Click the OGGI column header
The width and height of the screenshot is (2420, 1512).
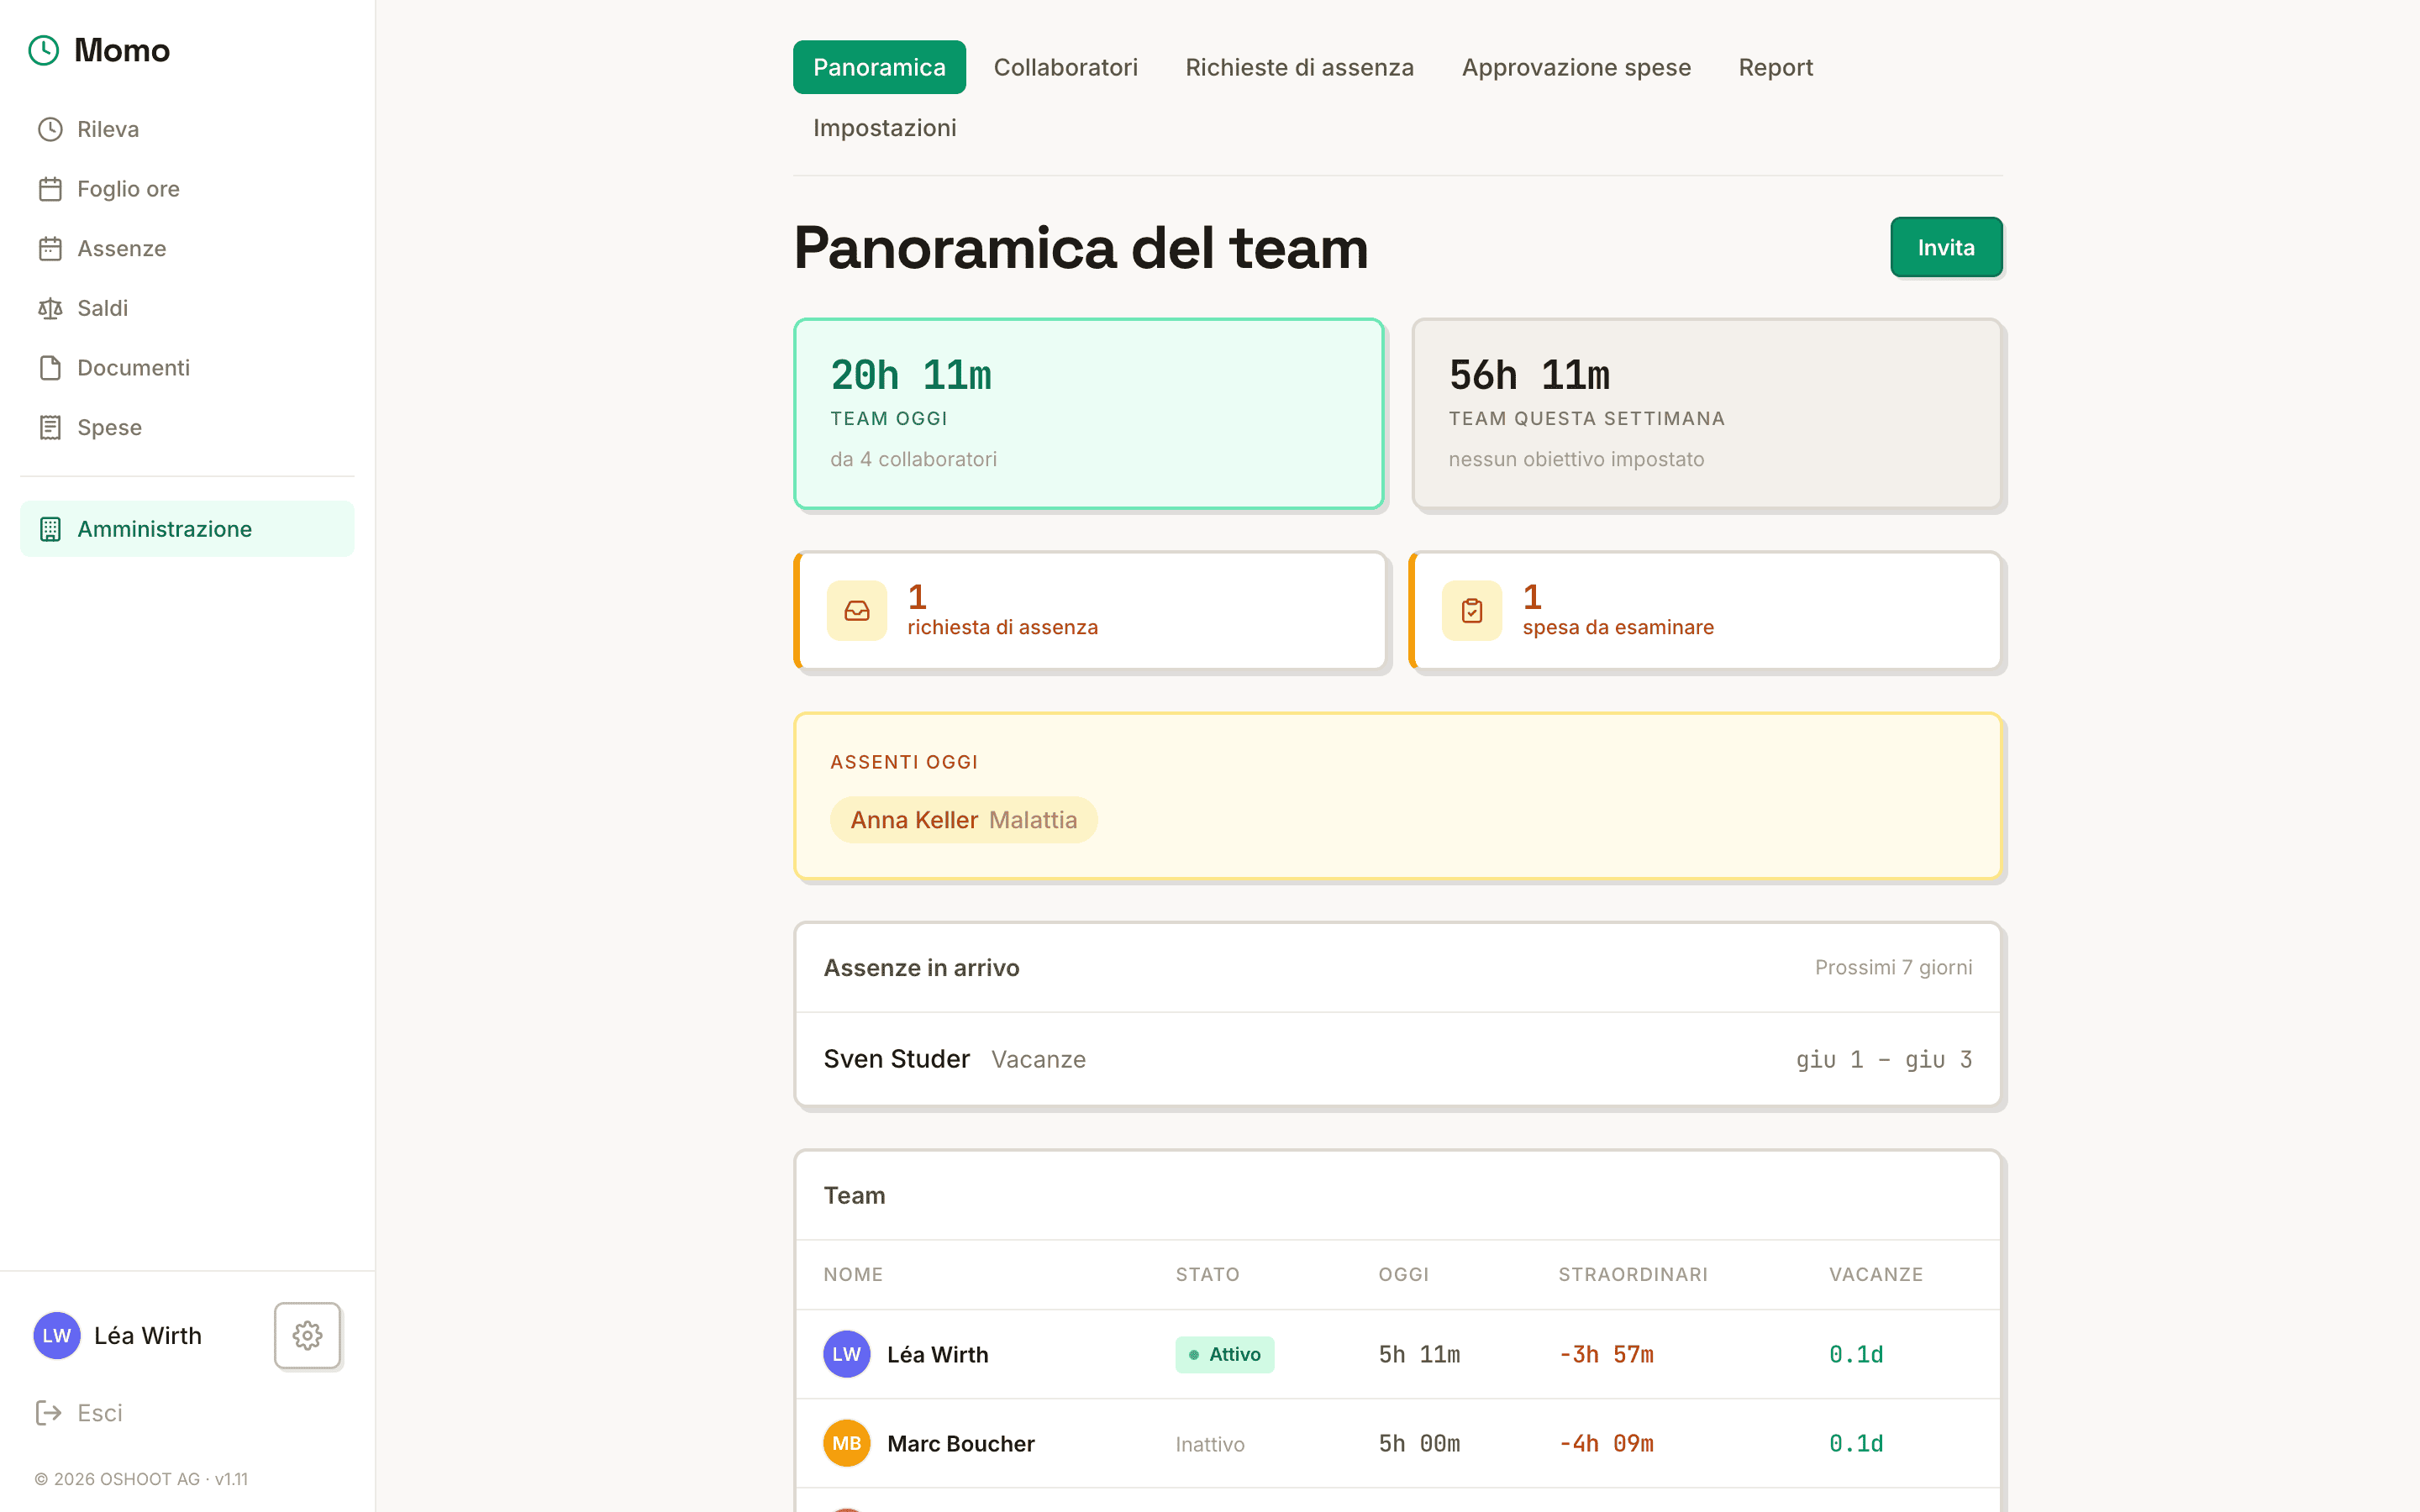pos(1403,1274)
